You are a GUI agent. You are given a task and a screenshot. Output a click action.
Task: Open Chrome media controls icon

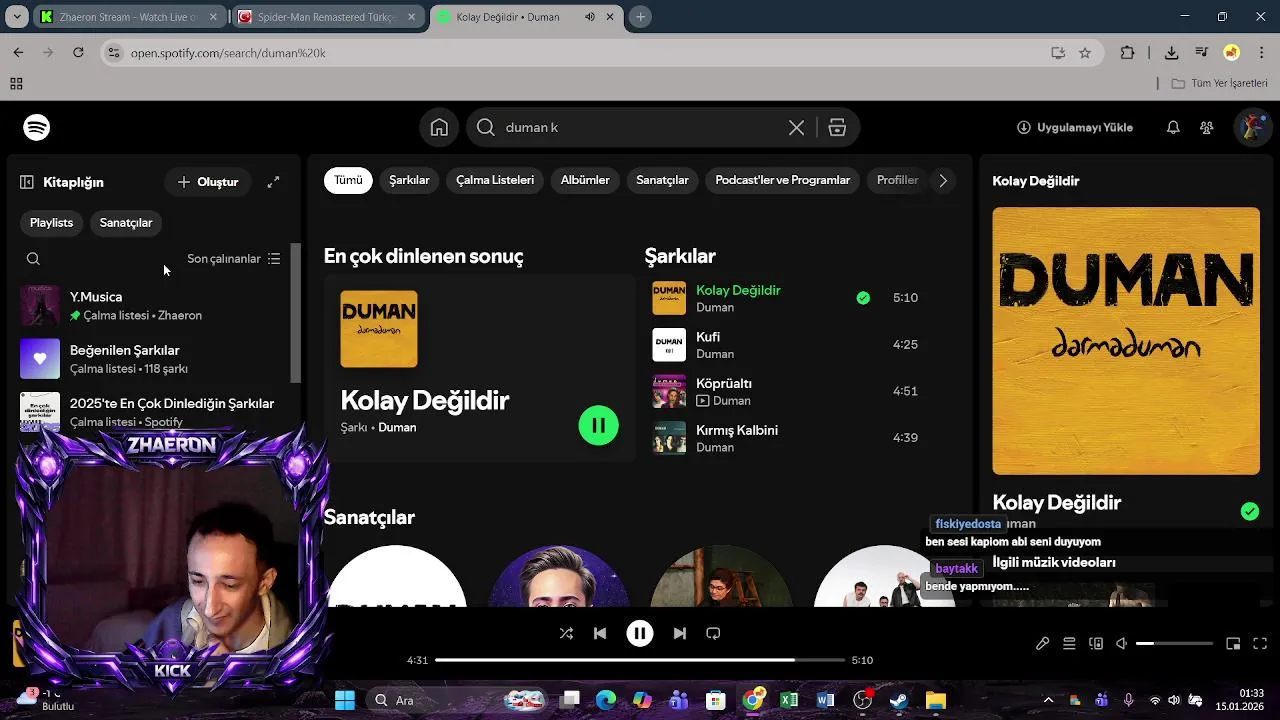(x=1201, y=53)
